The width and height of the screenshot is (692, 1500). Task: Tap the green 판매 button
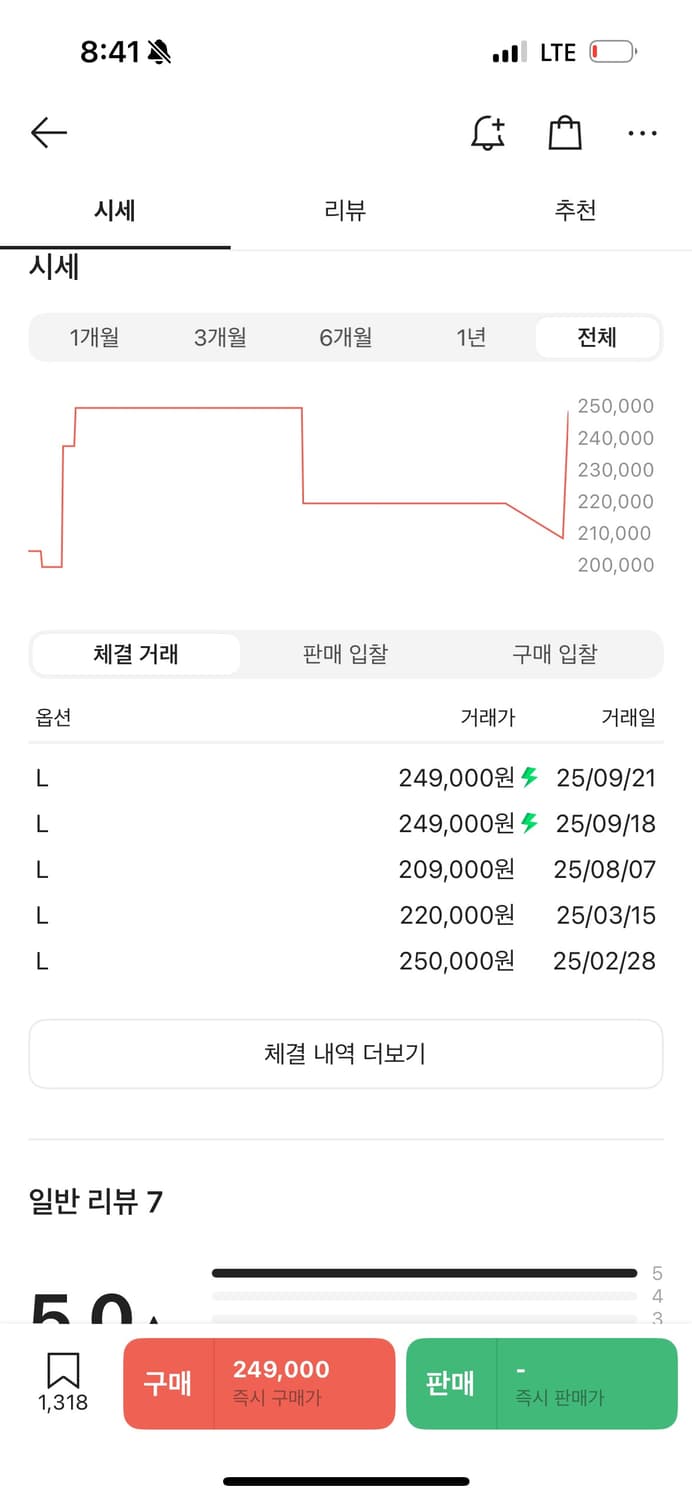pyautogui.click(x=541, y=1383)
